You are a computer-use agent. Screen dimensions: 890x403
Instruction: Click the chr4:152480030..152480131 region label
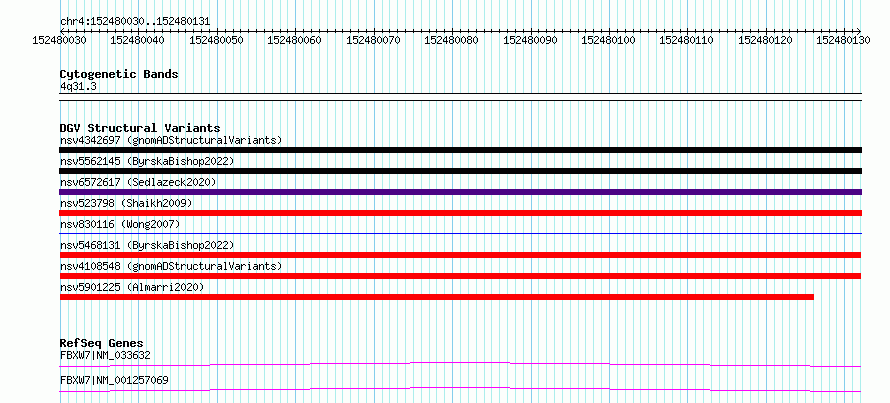pos(135,22)
